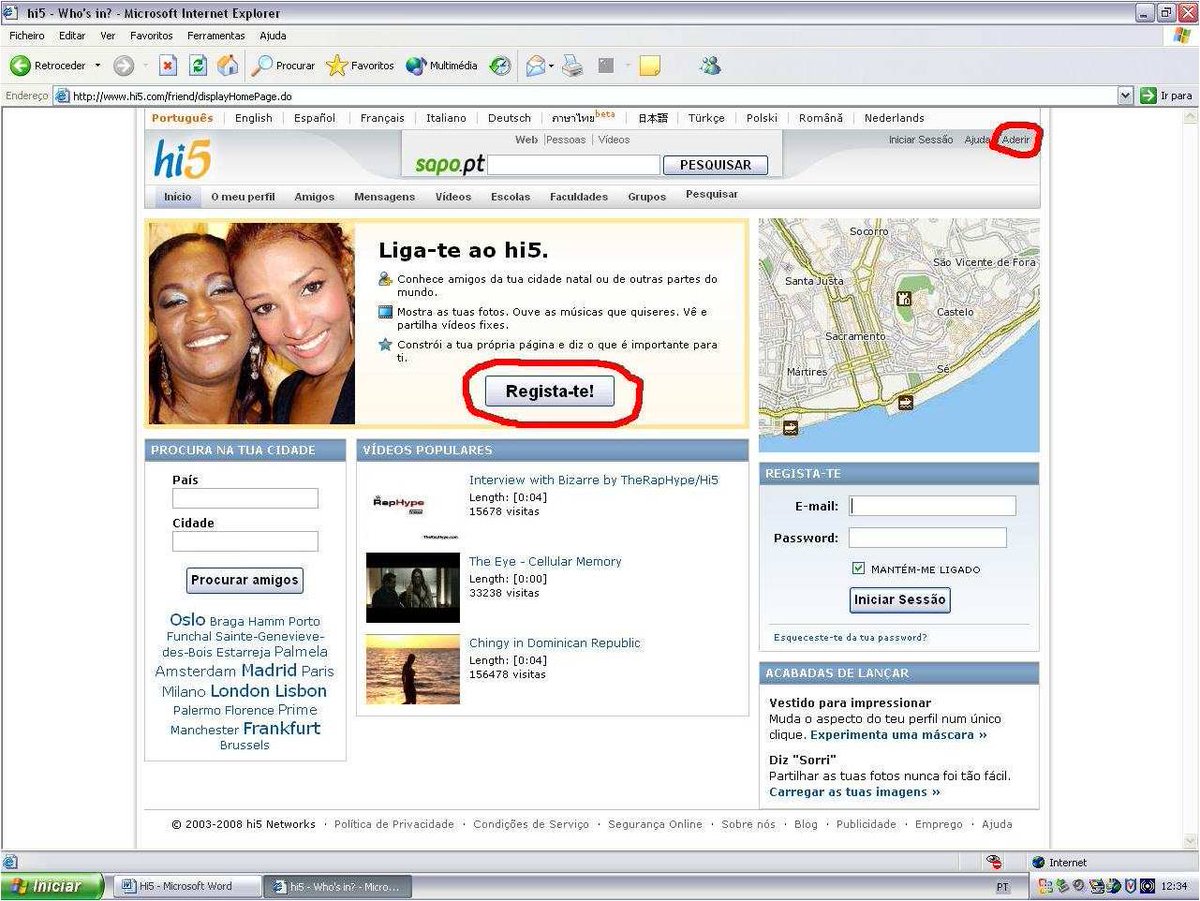Open the Retroceder history dropdown arrow

(x=98, y=66)
